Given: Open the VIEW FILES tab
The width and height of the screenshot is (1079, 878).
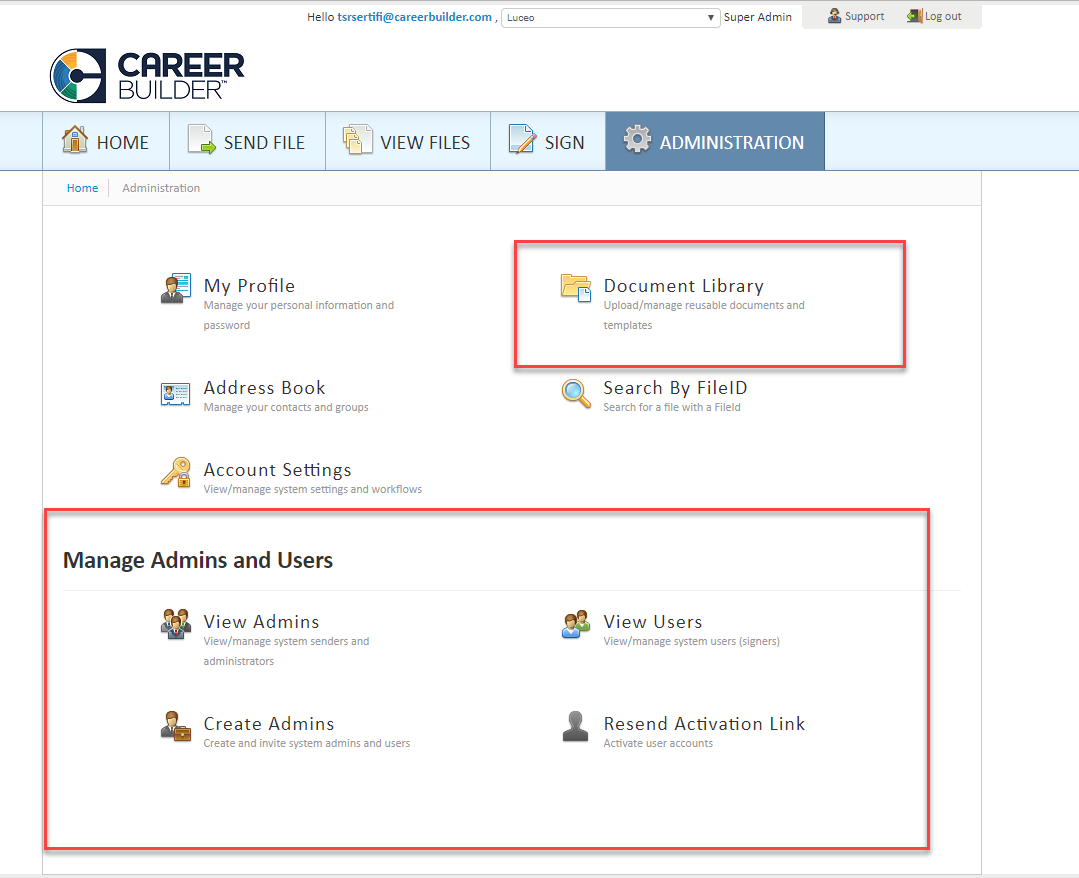Looking at the screenshot, I should point(408,141).
